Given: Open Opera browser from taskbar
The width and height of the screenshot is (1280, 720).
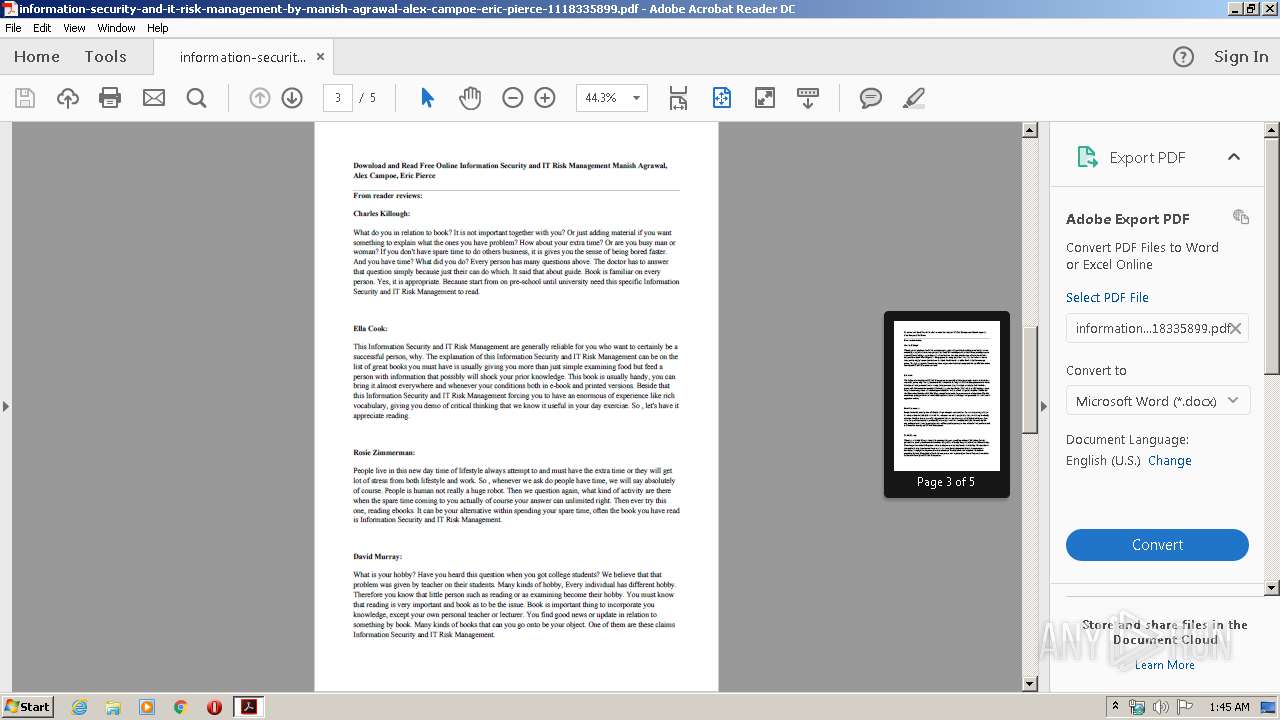Looking at the screenshot, I should click(214, 707).
